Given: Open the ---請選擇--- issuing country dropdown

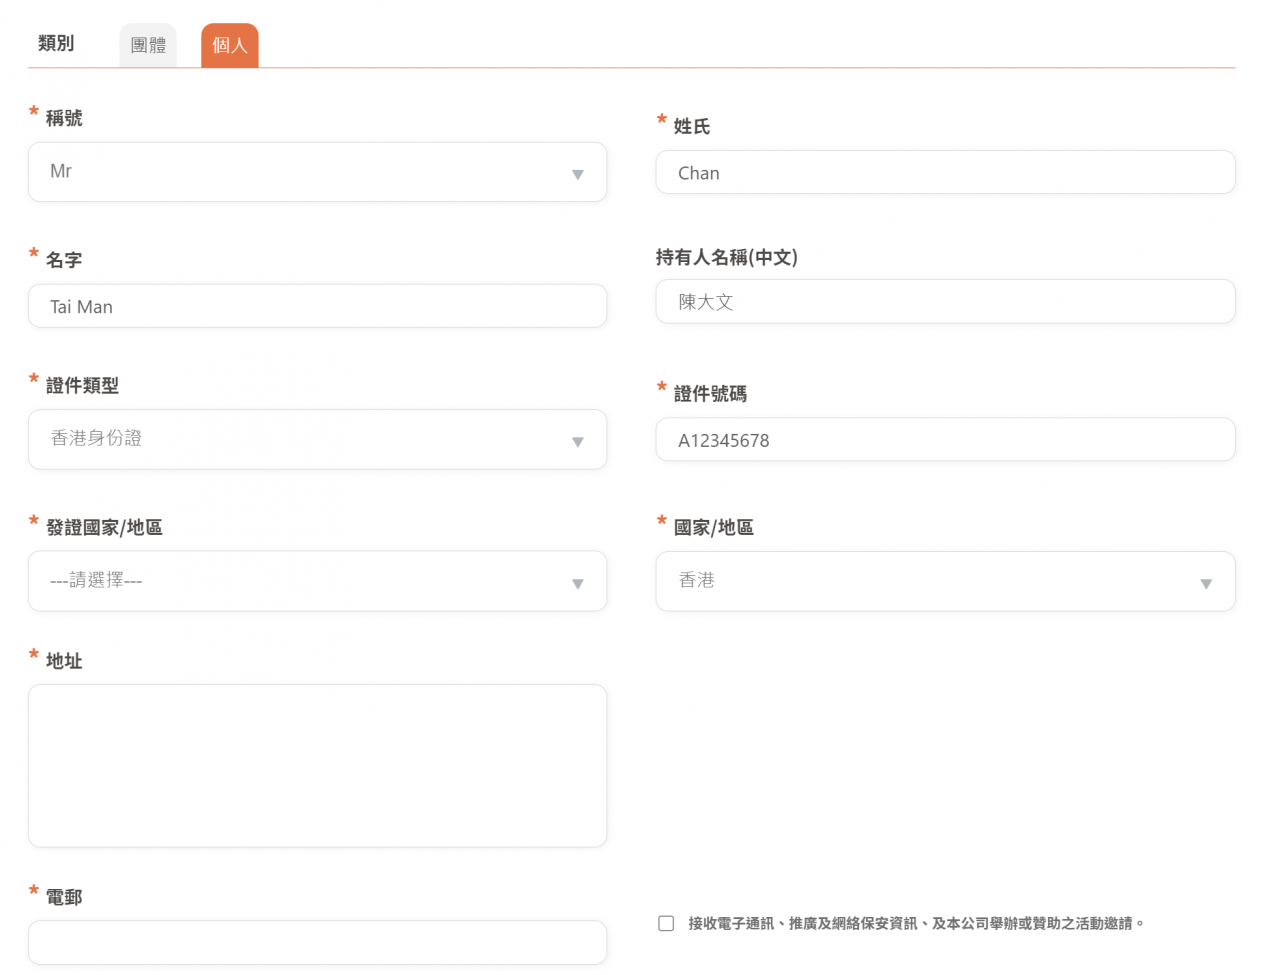Looking at the screenshot, I should pos(300,581).
